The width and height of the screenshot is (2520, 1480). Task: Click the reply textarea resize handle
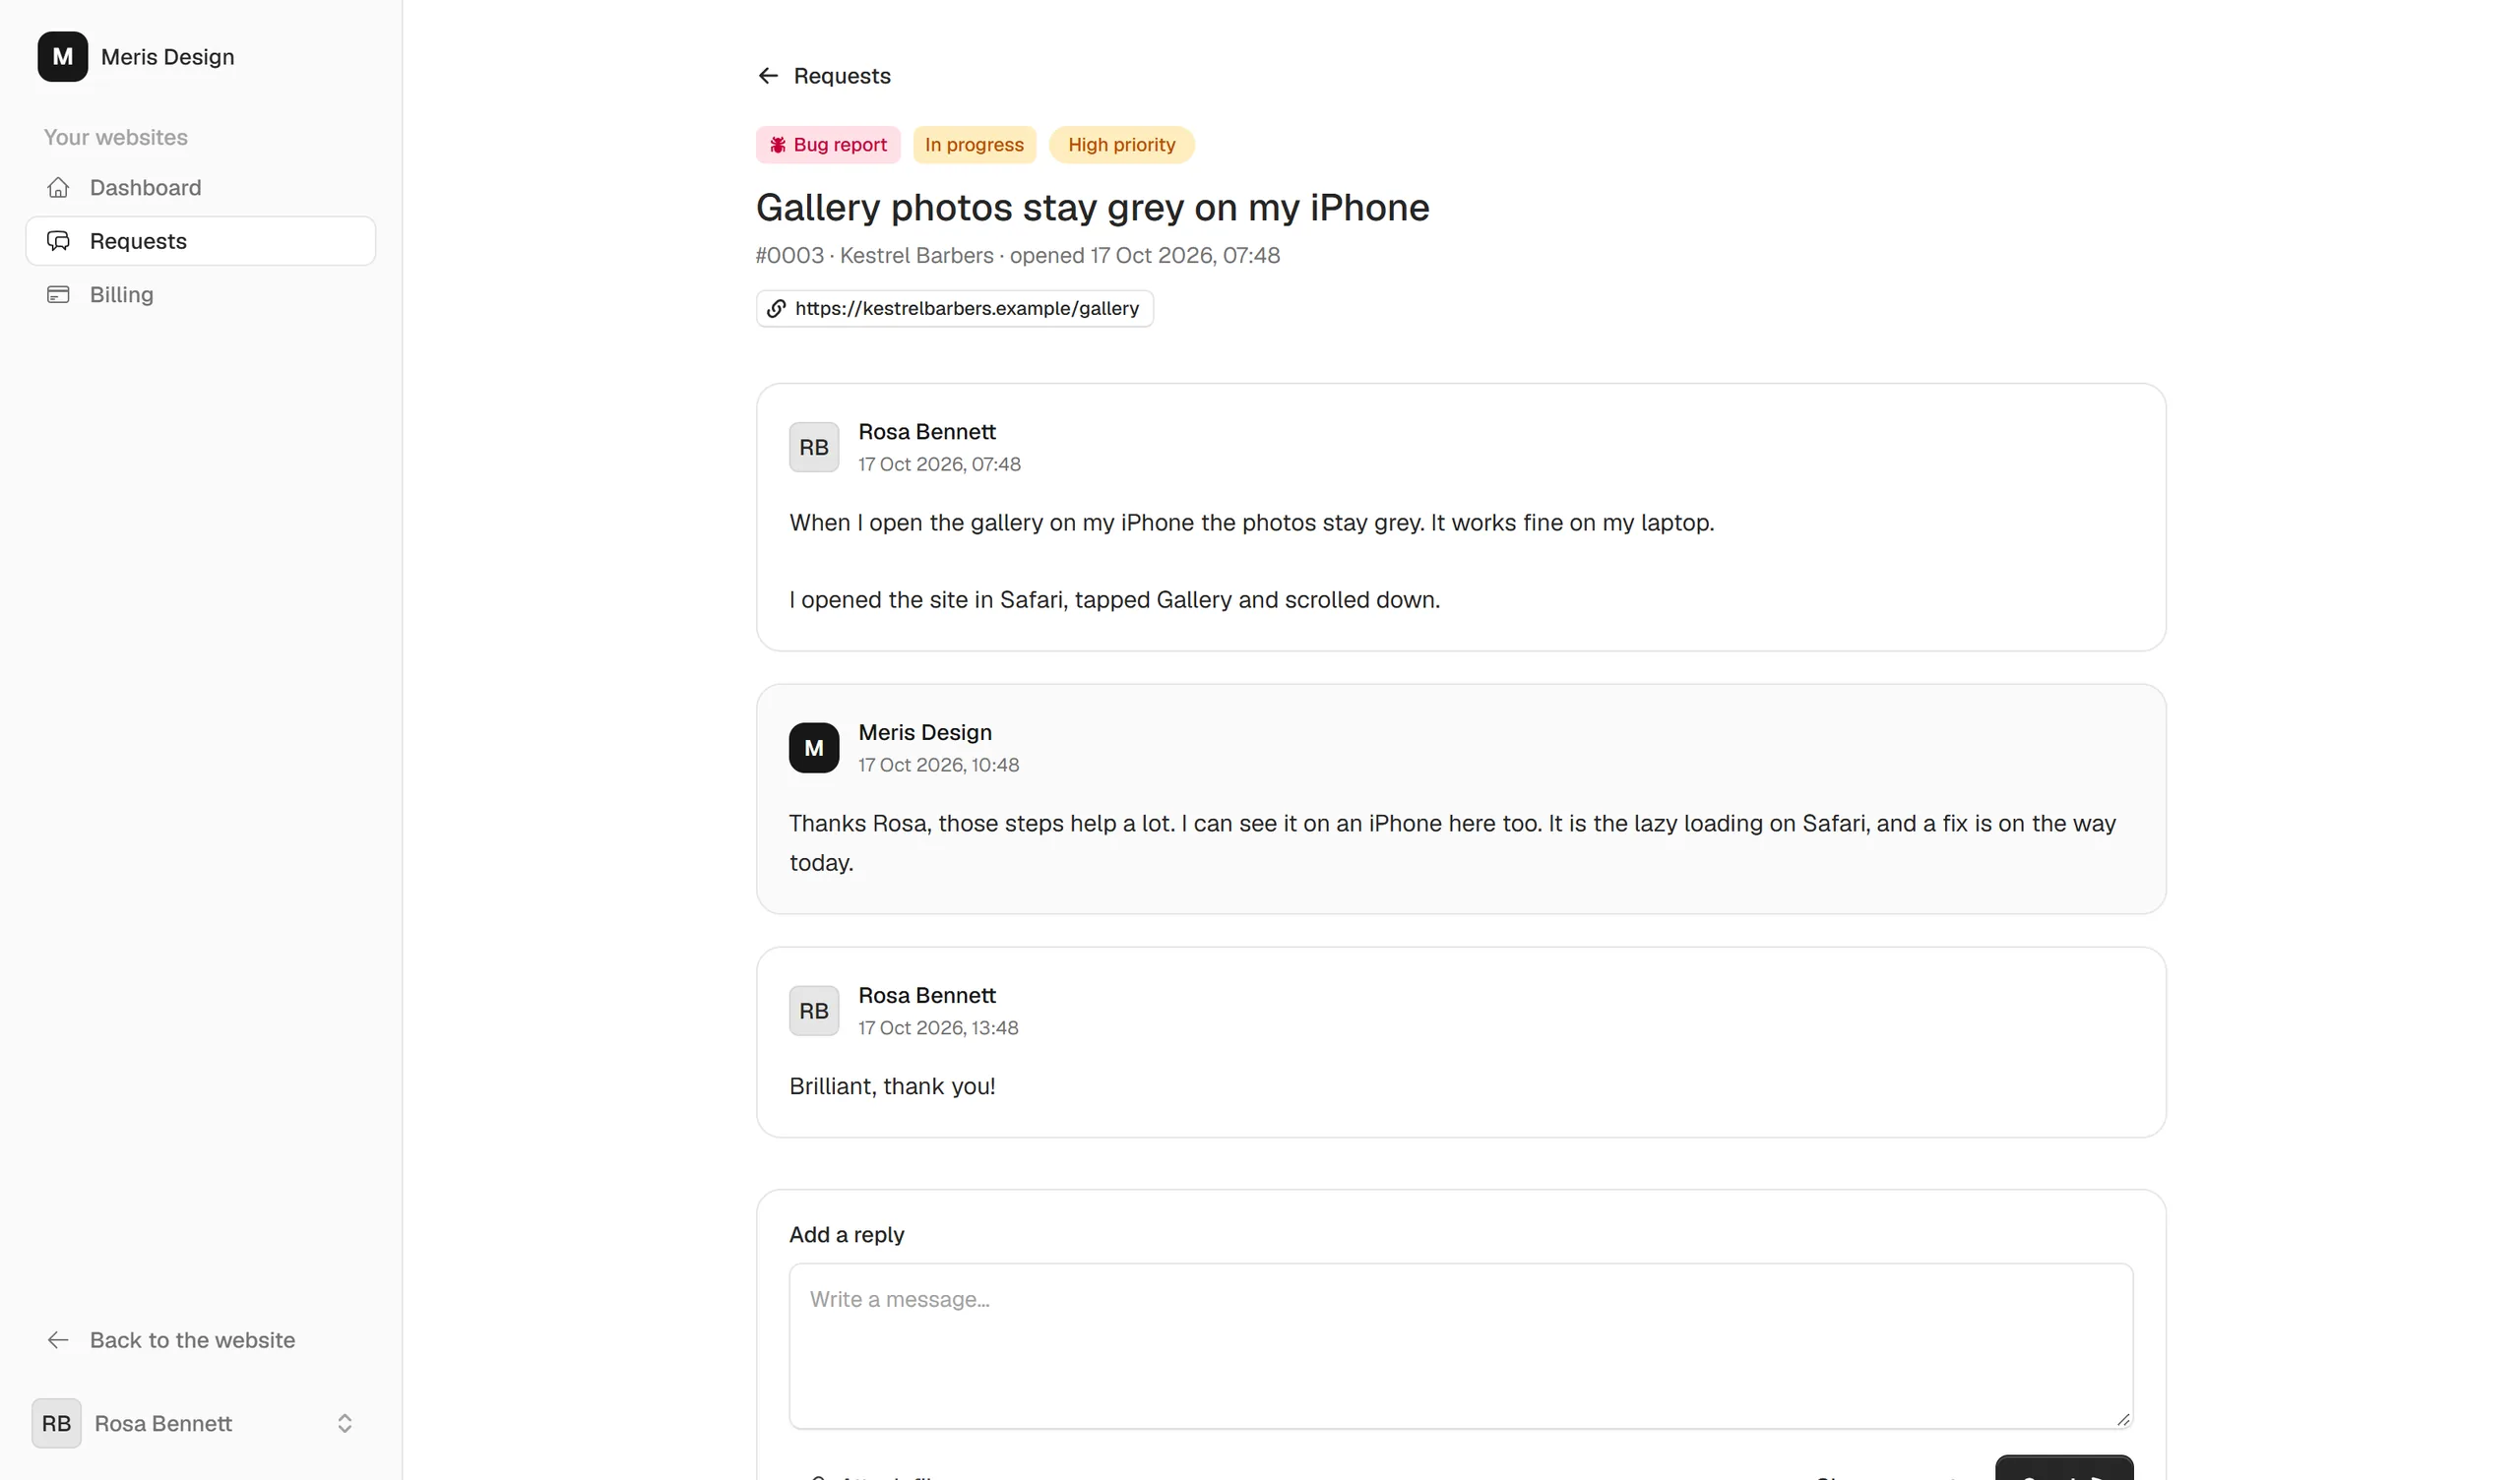click(x=2123, y=1419)
